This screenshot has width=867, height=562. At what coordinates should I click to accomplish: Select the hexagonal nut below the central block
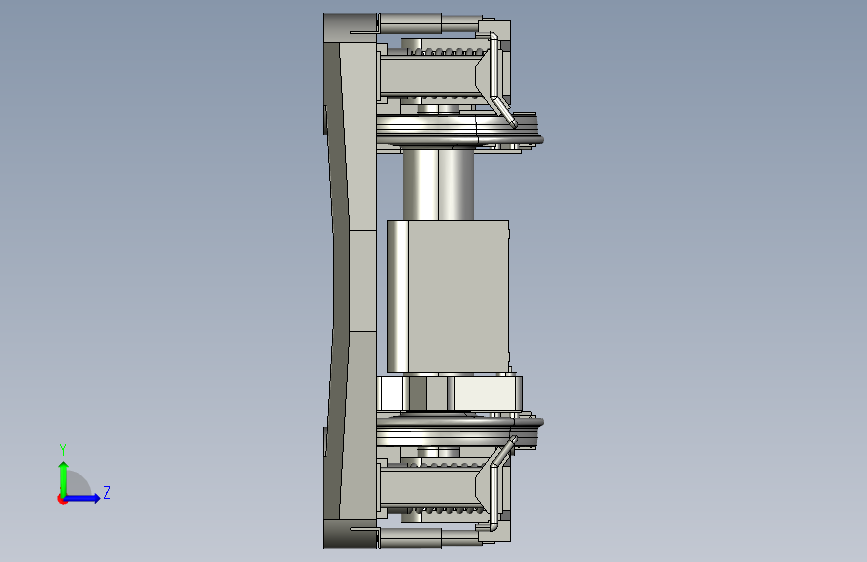450,393
